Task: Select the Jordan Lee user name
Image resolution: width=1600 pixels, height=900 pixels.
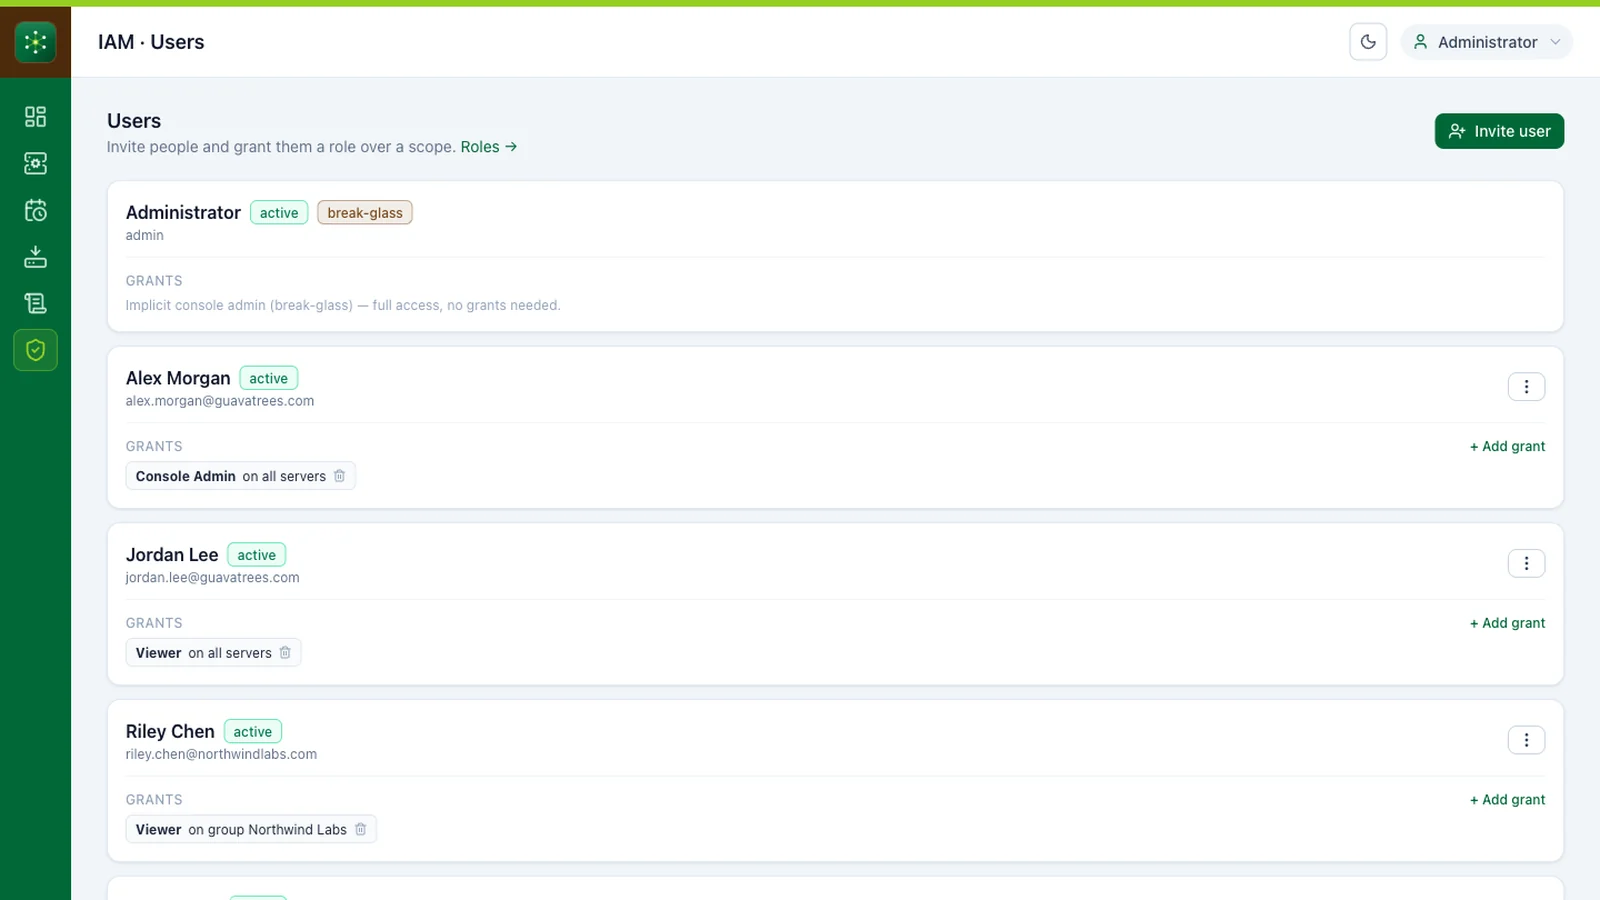Action: (172, 555)
